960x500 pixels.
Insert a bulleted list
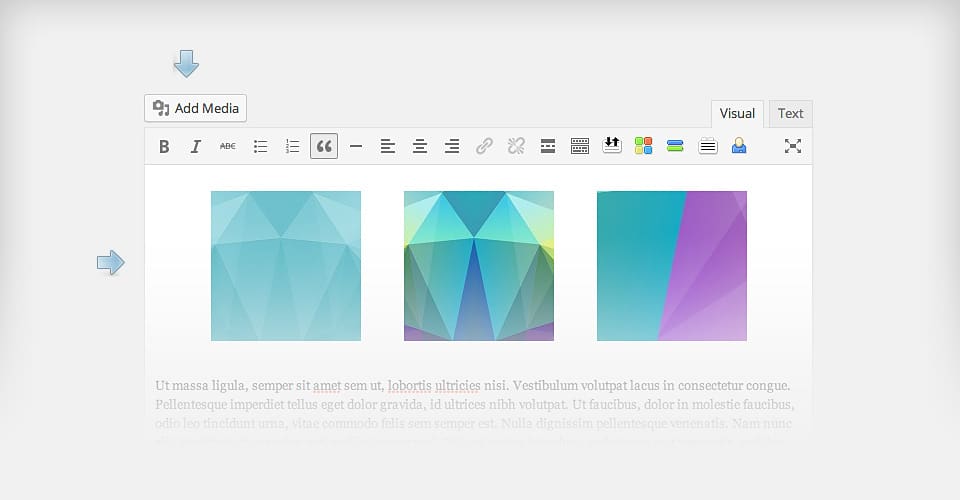(260, 147)
